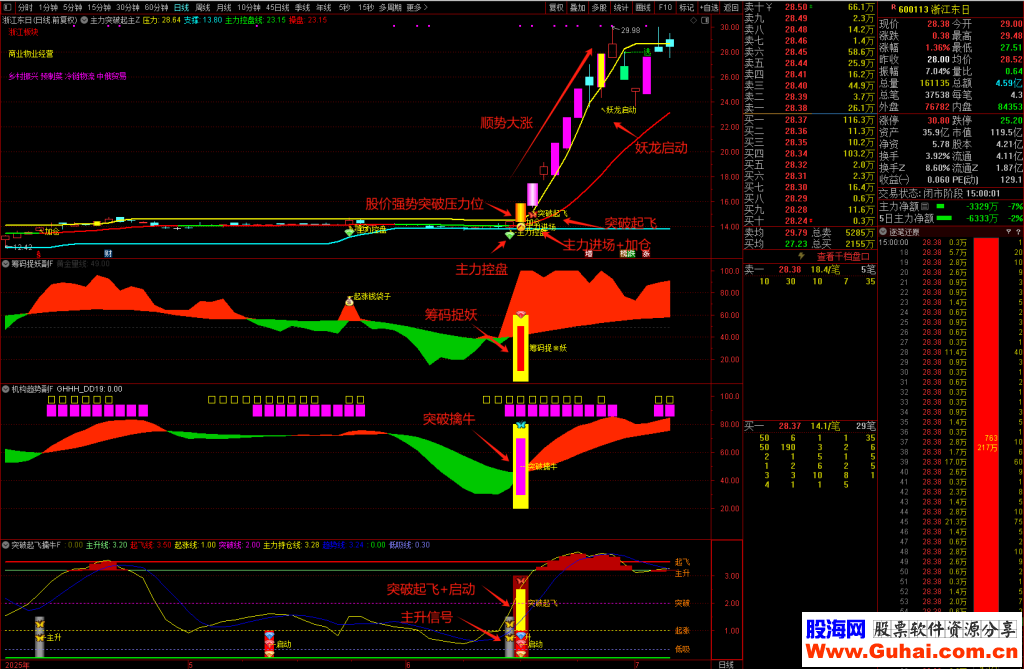Switch to 30分钟 period tab

128,7
